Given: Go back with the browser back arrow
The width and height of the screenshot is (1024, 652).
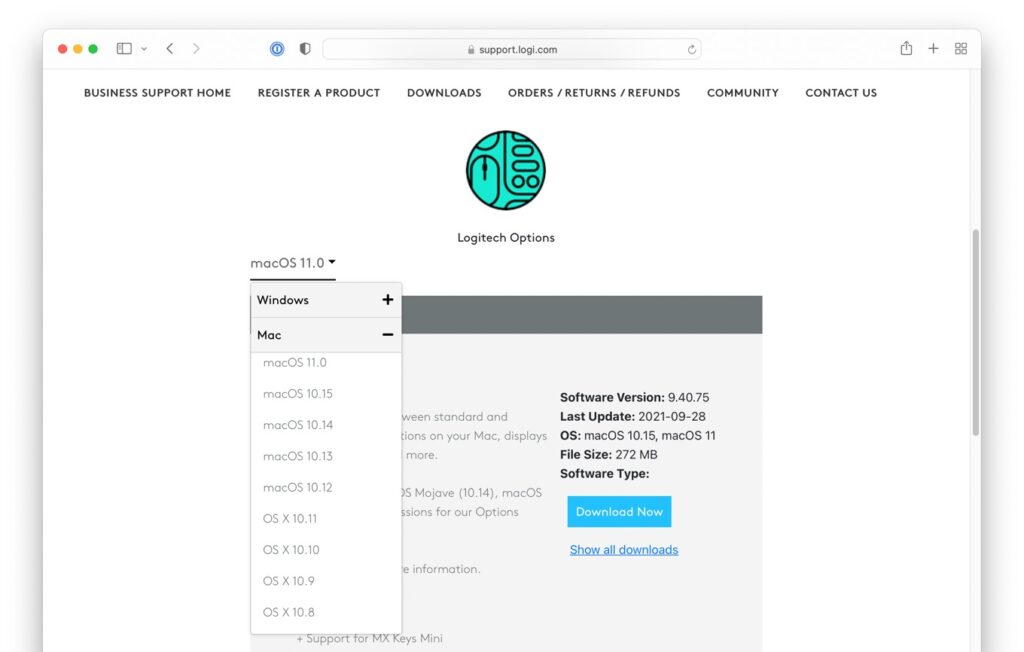Looking at the screenshot, I should pos(170,49).
